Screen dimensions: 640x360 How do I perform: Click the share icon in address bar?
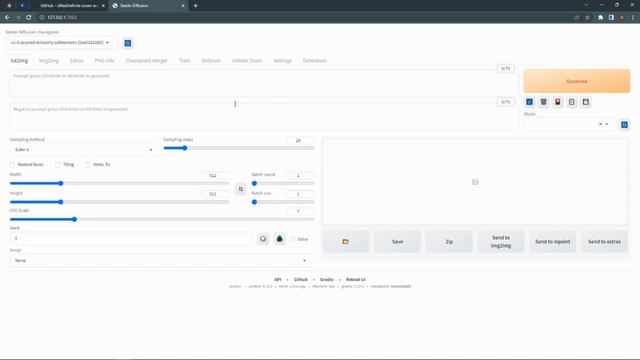click(576, 18)
